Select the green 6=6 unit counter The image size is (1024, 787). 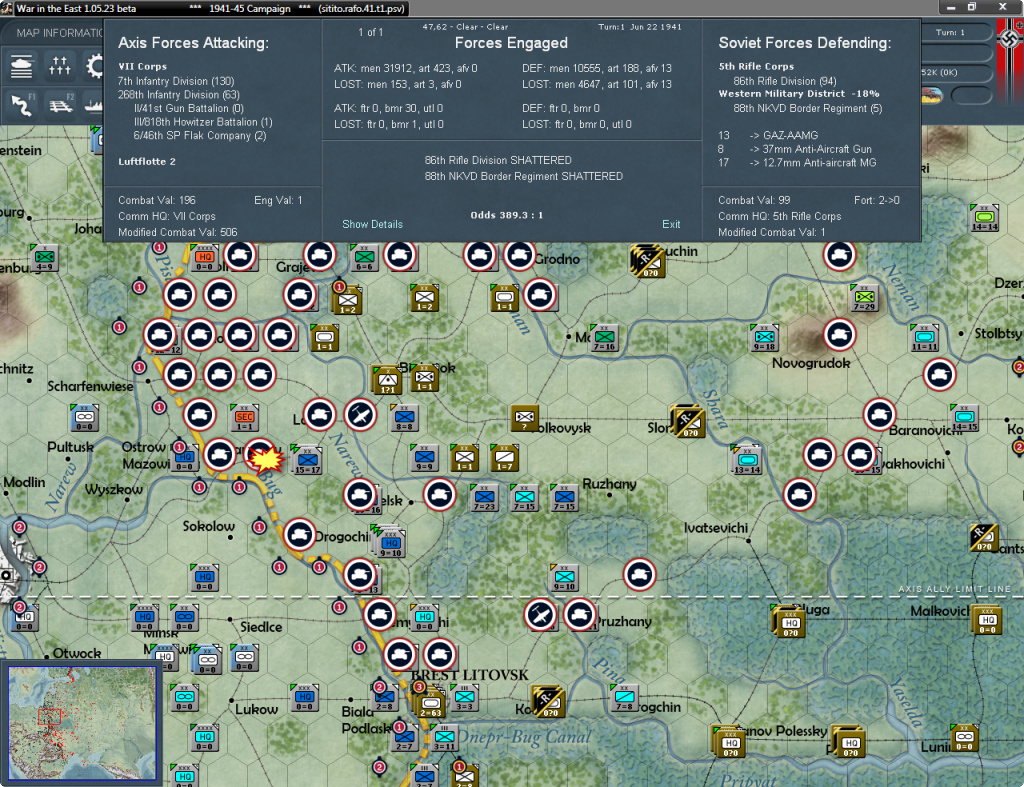(x=364, y=258)
